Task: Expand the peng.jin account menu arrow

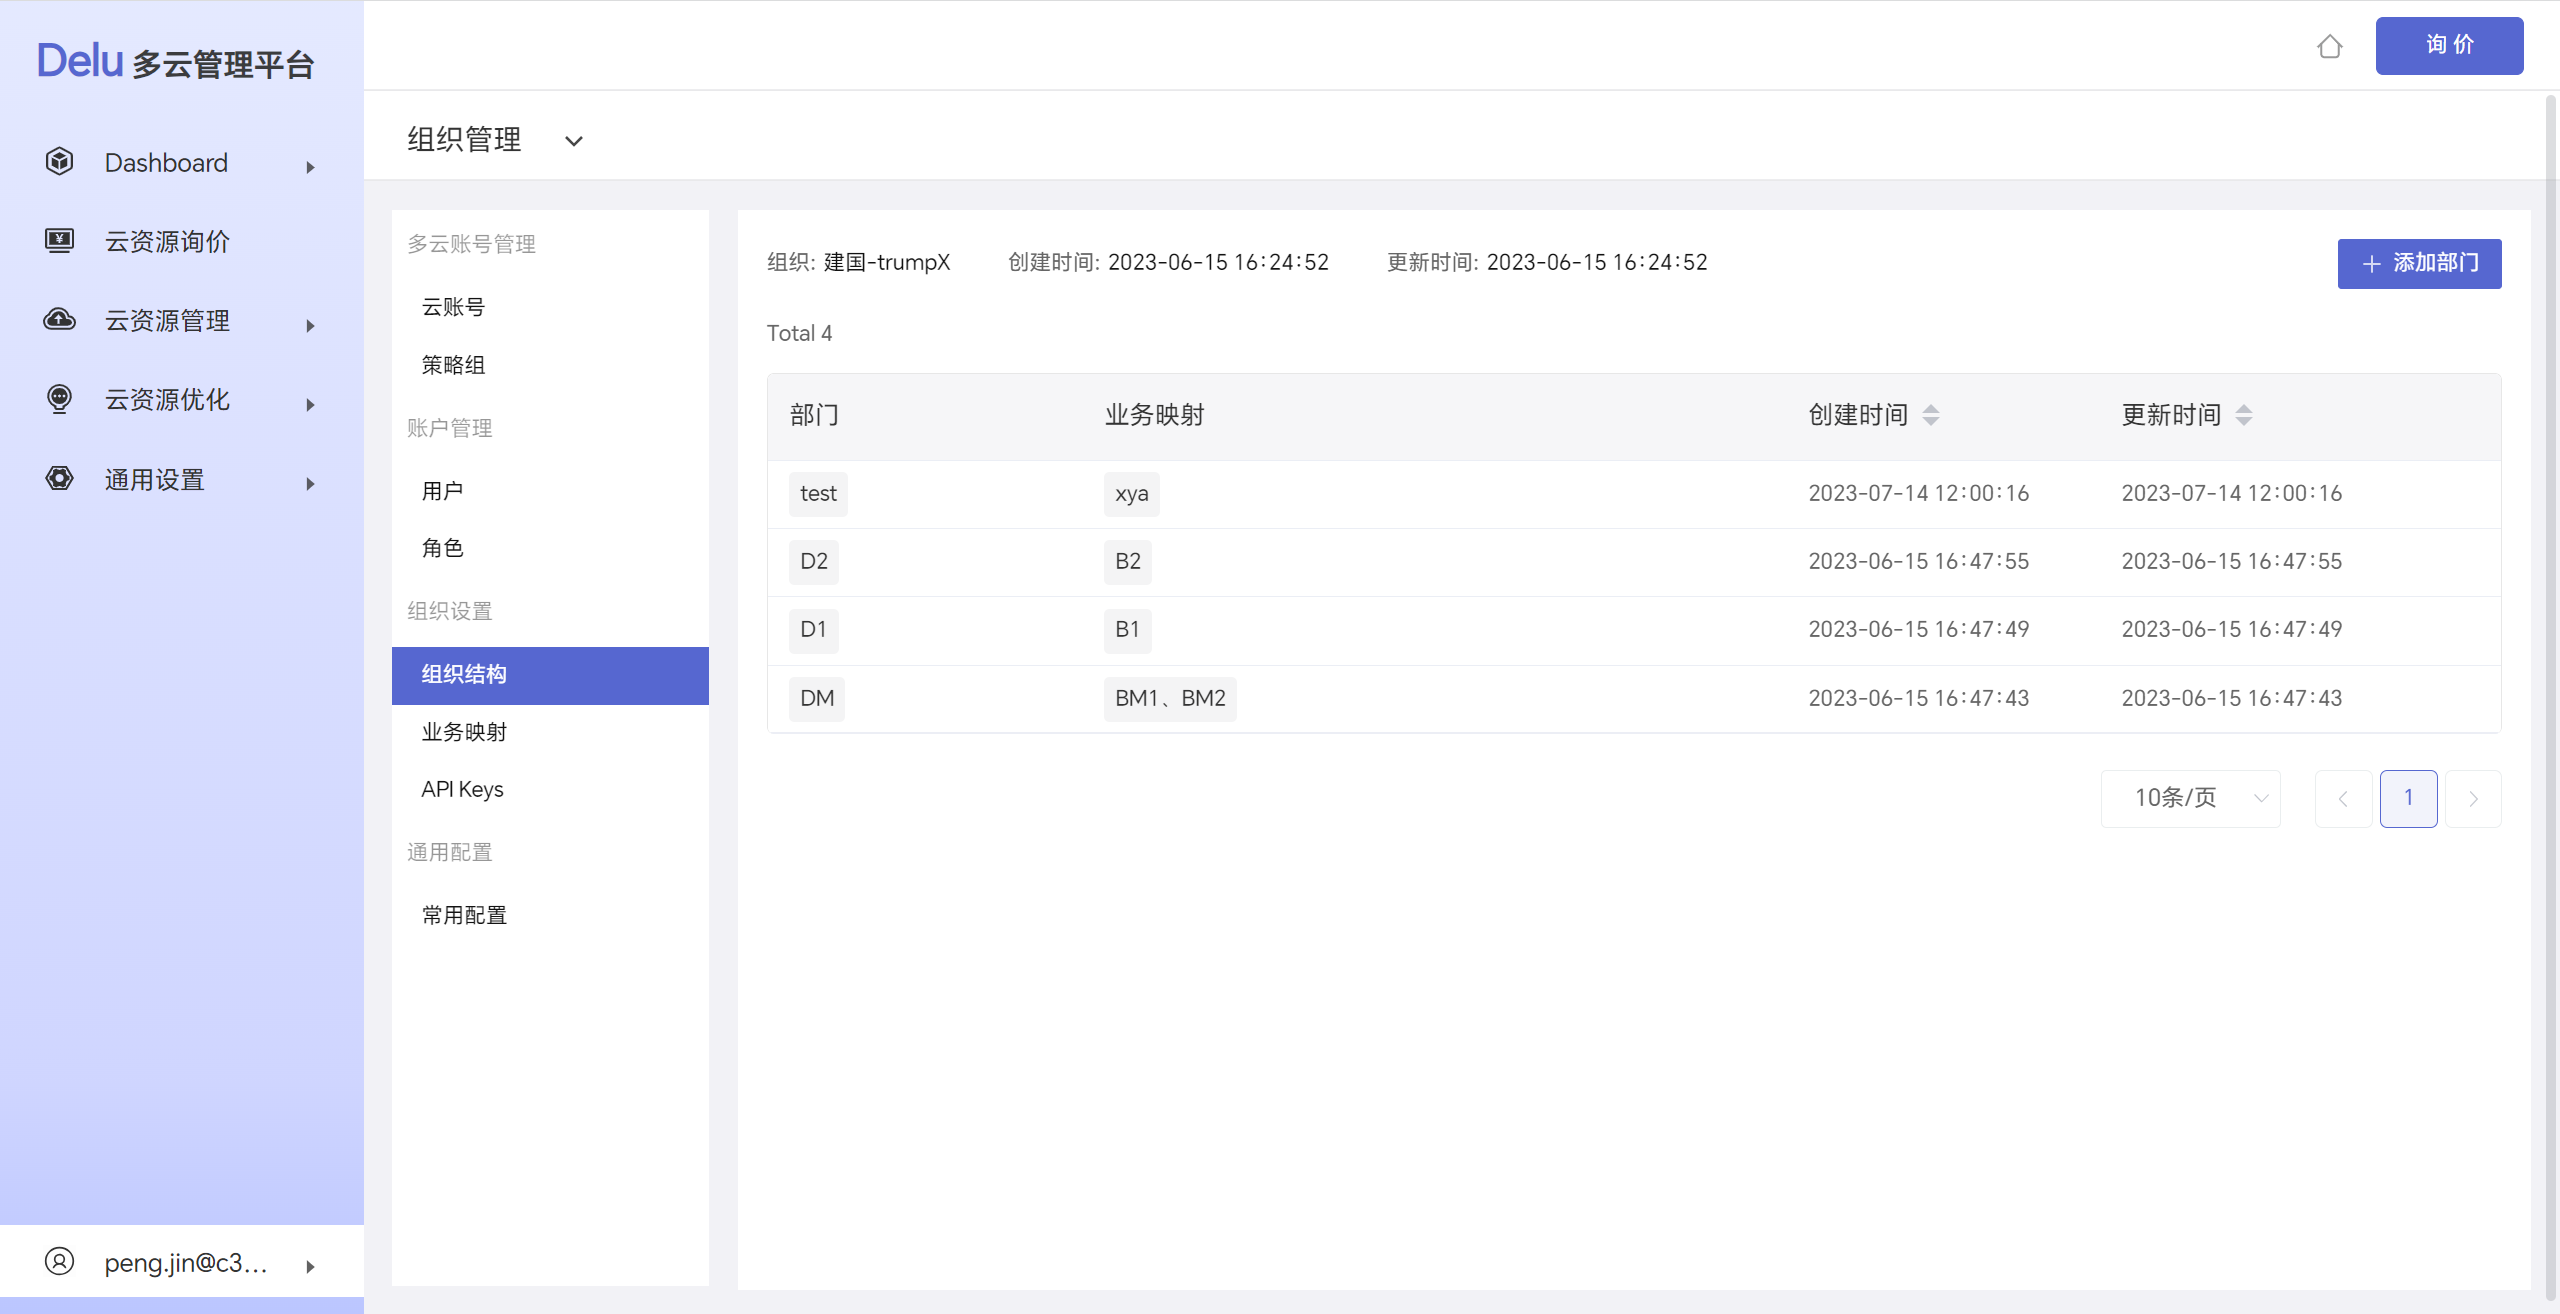Action: pyautogui.click(x=310, y=1266)
